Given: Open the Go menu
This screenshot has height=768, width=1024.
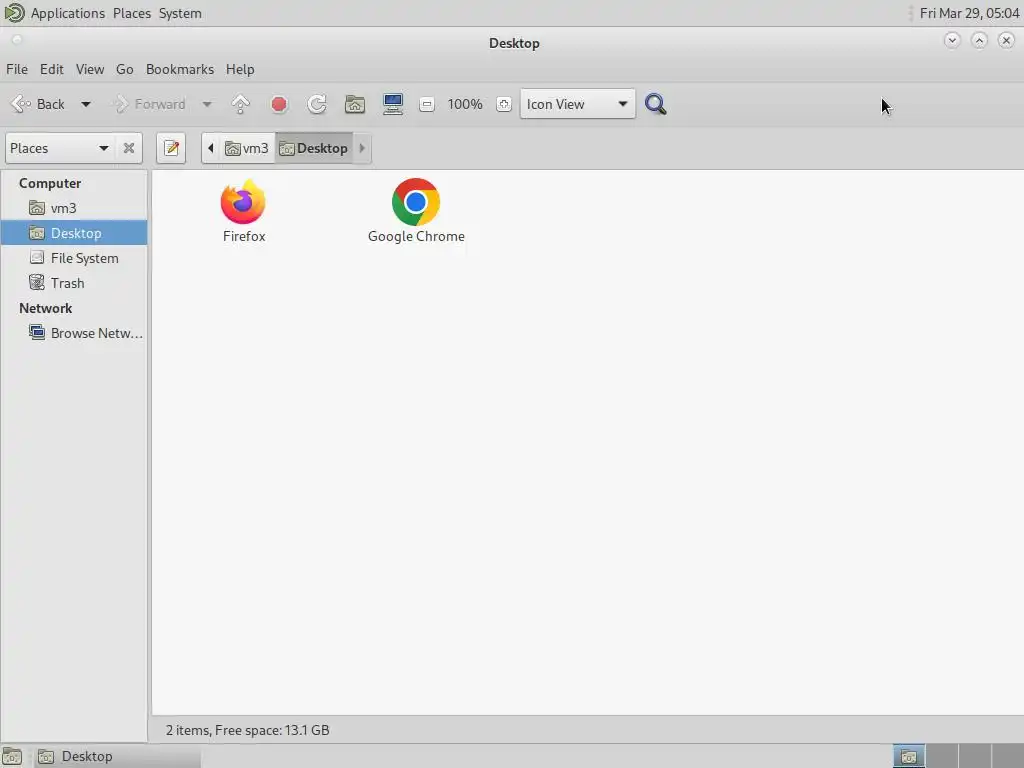Looking at the screenshot, I should [x=125, y=69].
